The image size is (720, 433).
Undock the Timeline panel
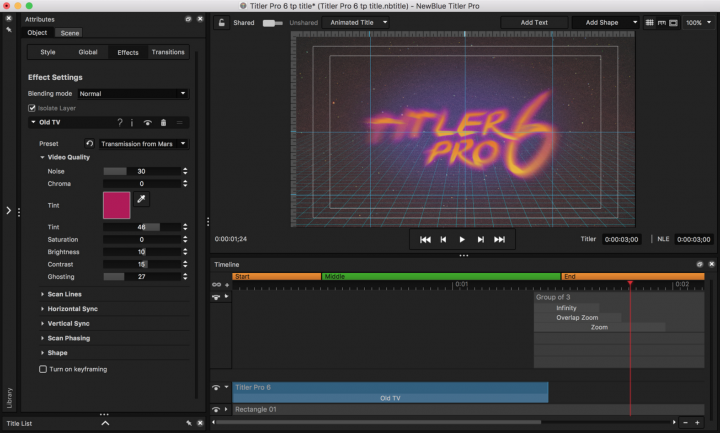click(699, 264)
